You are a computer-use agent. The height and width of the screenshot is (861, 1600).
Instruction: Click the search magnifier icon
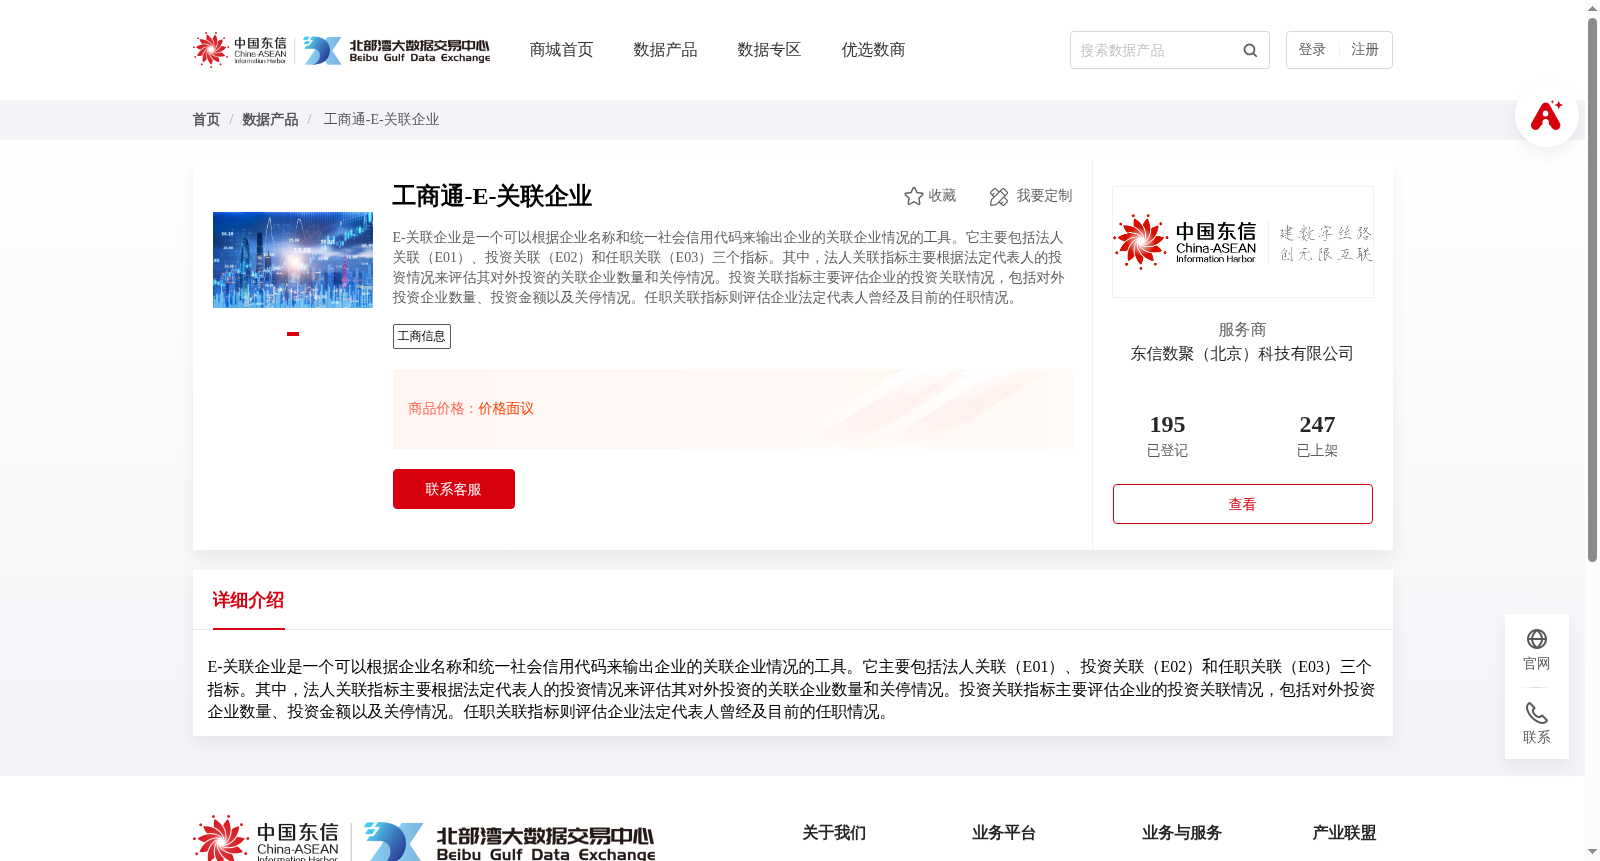tap(1250, 50)
